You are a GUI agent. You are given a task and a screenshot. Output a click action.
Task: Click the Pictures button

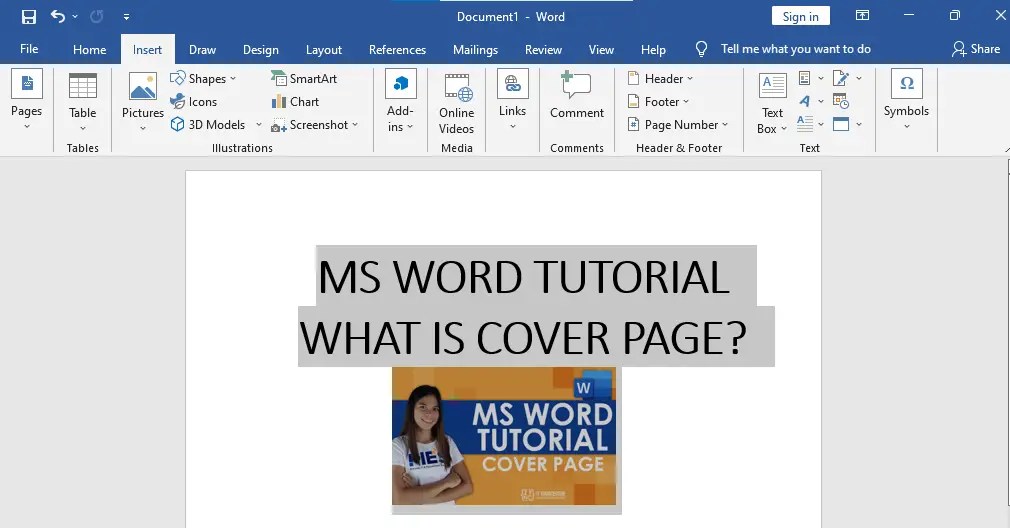(x=143, y=101)
